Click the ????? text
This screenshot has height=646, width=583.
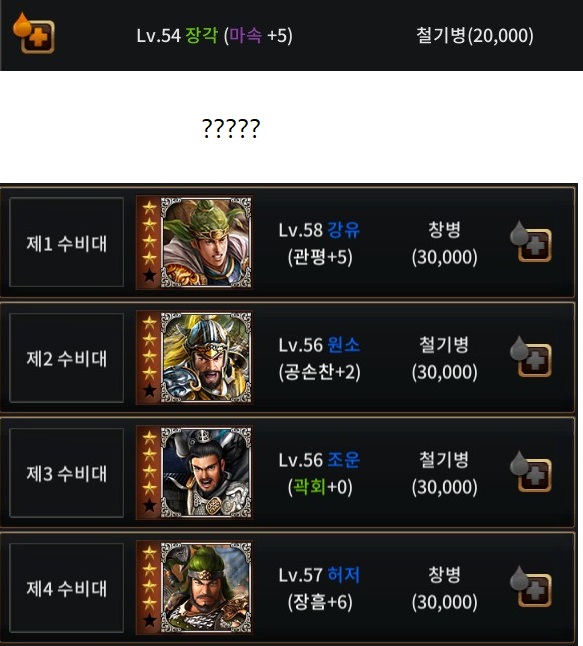[231, 128]
